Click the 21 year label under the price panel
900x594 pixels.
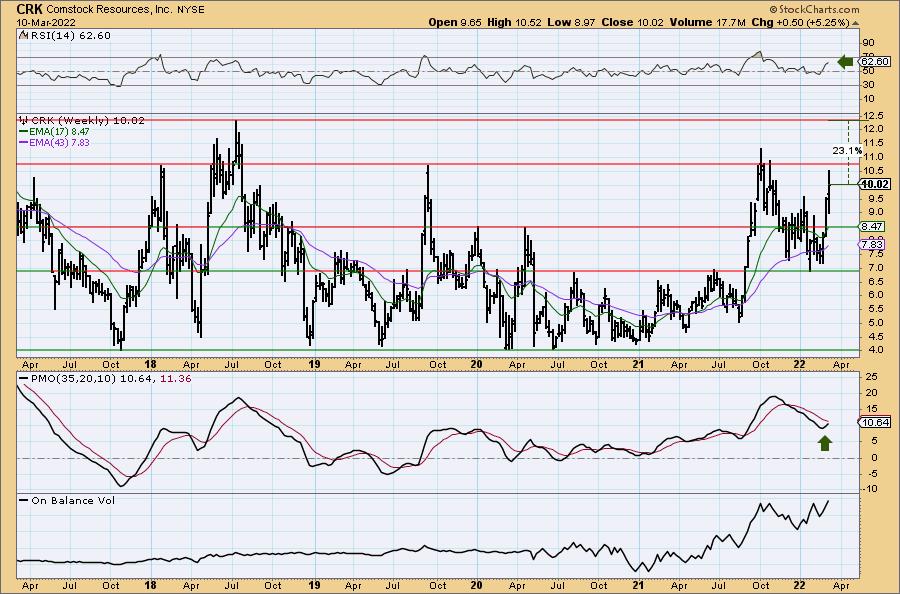[x=638, y=364]
